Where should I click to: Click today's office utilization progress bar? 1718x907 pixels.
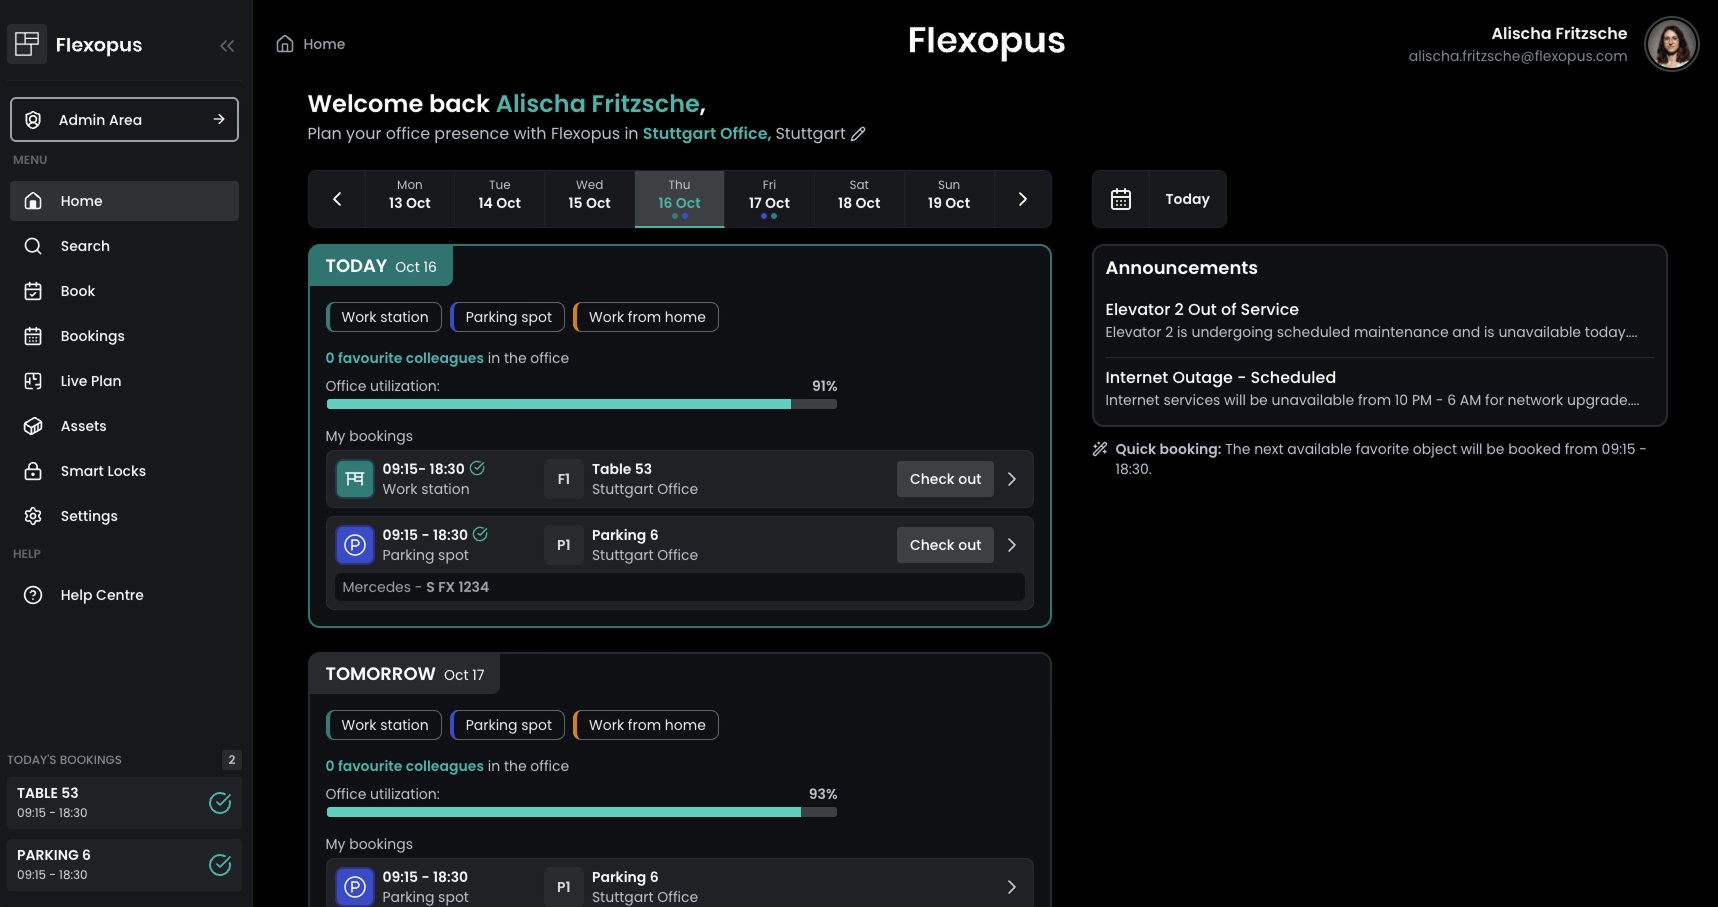(581, 404)
